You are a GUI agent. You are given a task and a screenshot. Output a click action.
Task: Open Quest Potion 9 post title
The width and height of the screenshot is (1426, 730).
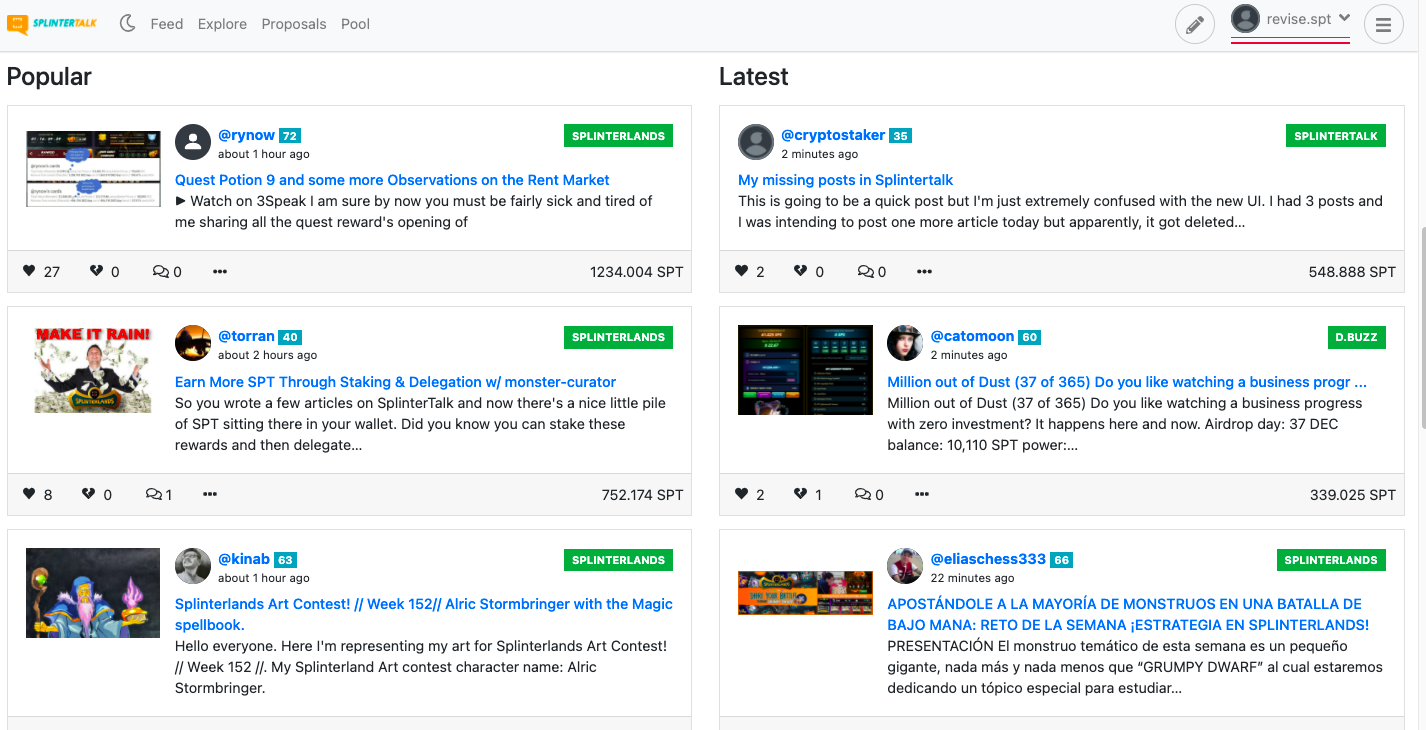(392, 180)
